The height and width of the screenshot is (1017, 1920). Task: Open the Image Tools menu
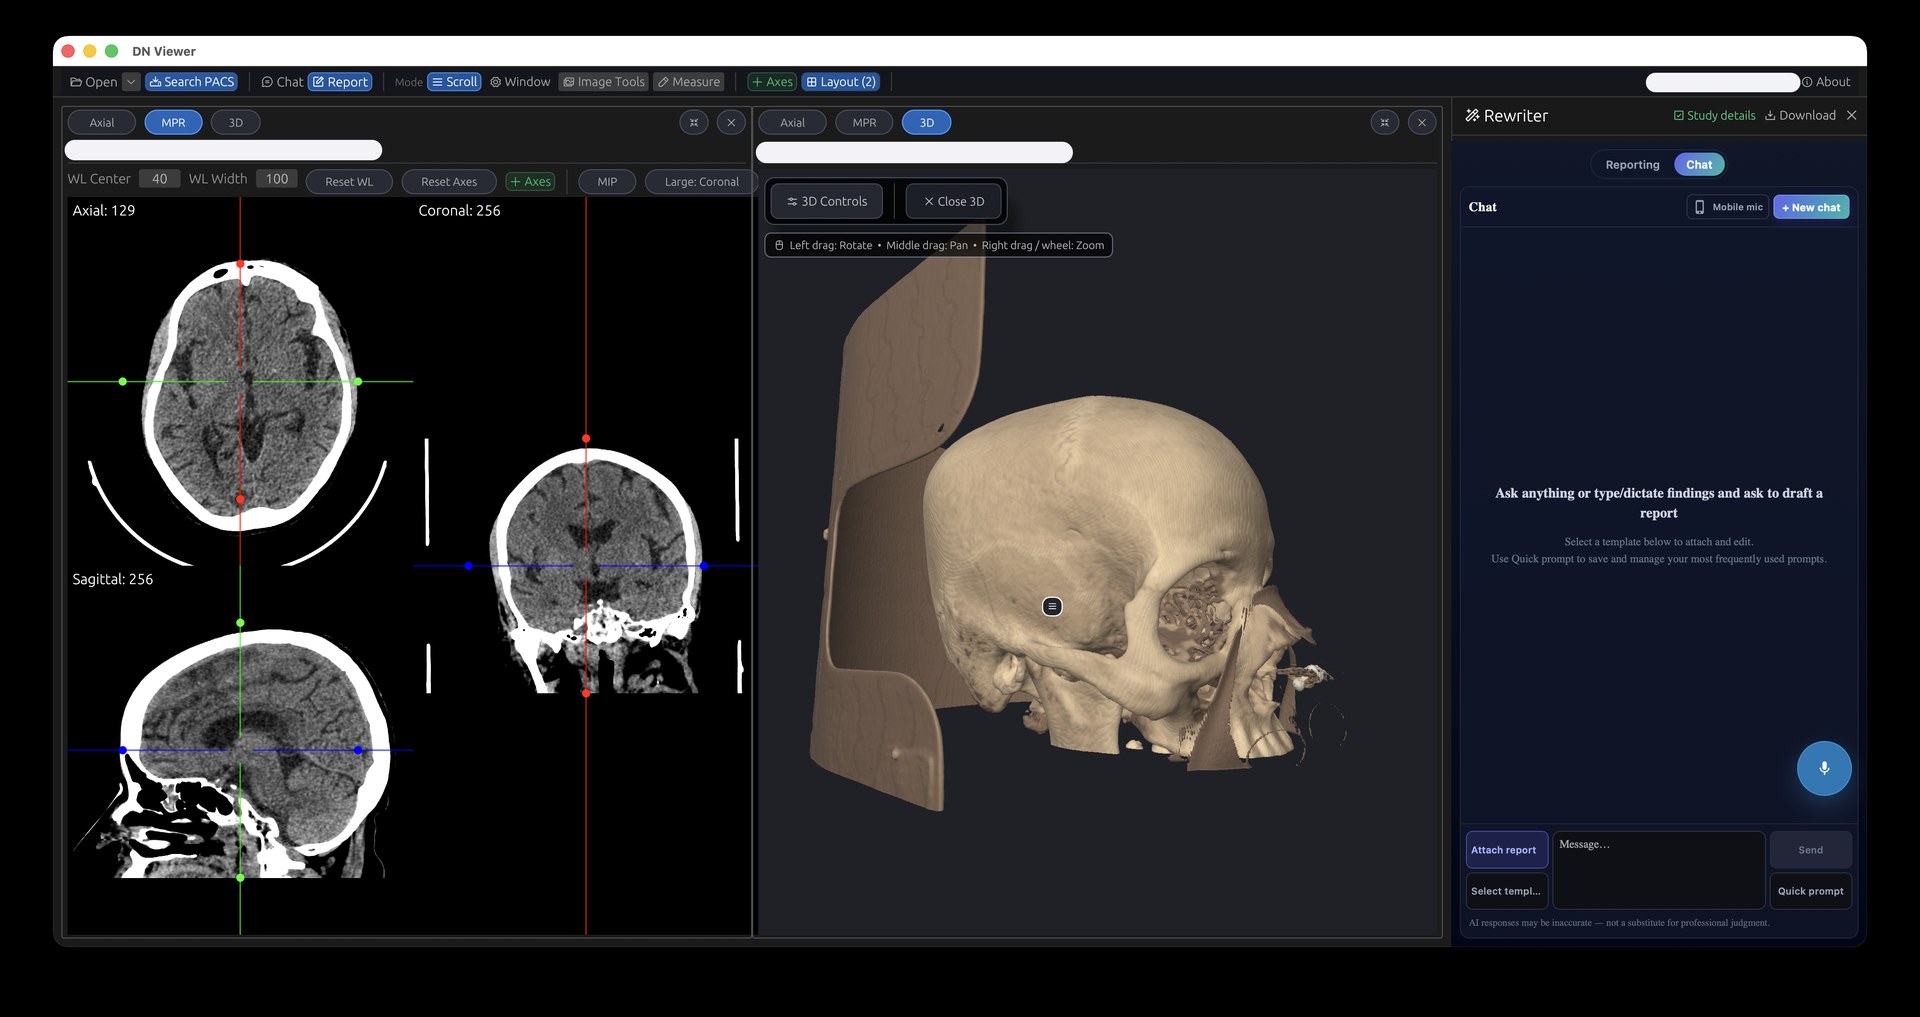[x=604, y=82]
